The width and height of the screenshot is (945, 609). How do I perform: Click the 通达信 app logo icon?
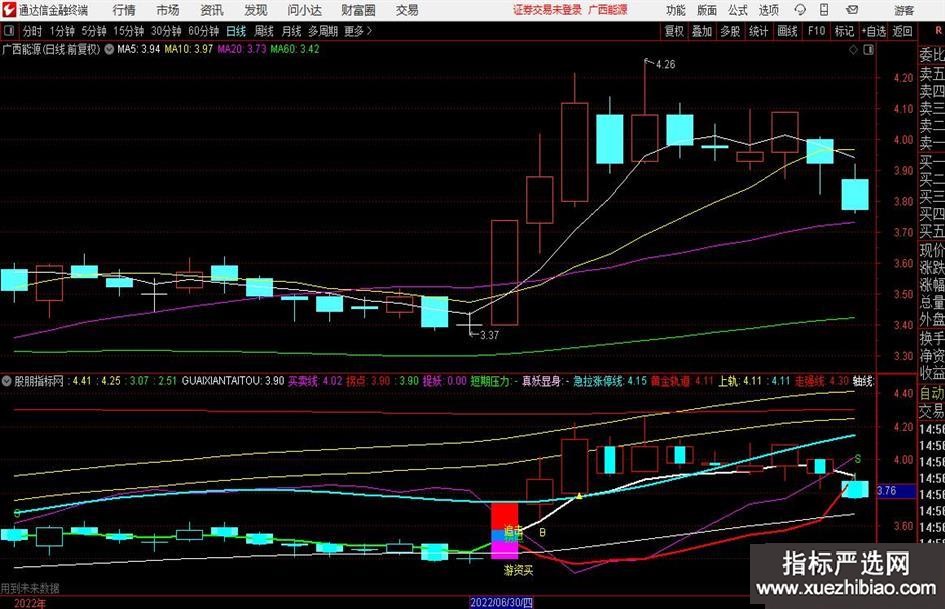tap(8, 10)
